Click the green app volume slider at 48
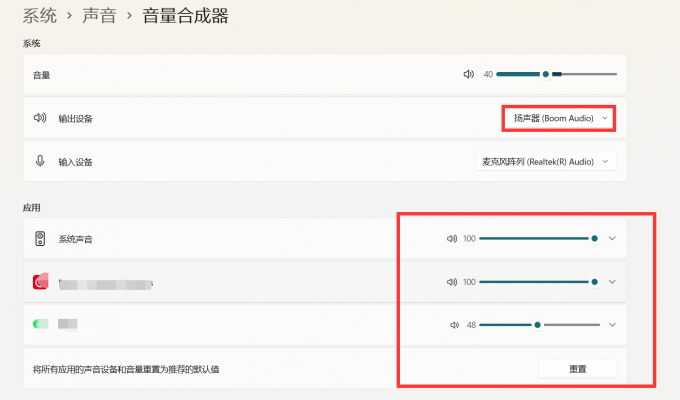 click(x=540, y=325)
